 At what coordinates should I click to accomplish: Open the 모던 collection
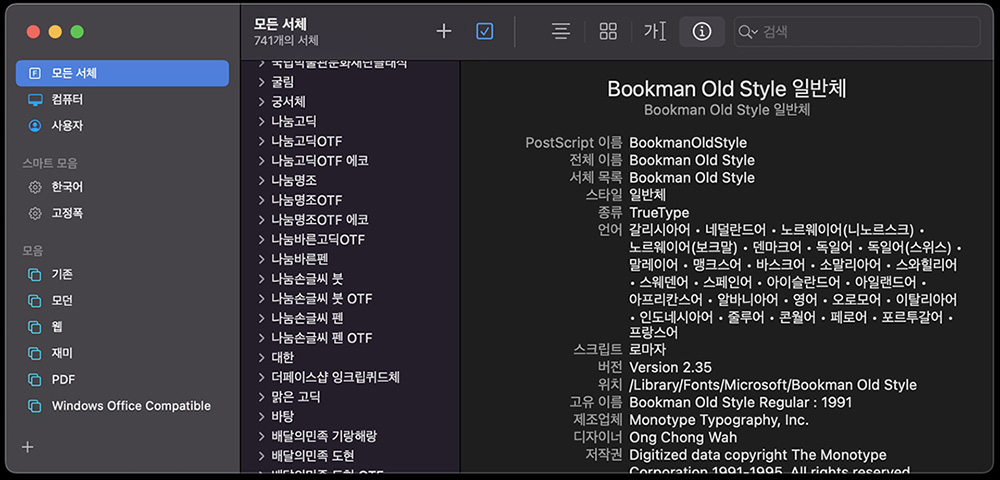pyautogui.click(x=122, y=301)
